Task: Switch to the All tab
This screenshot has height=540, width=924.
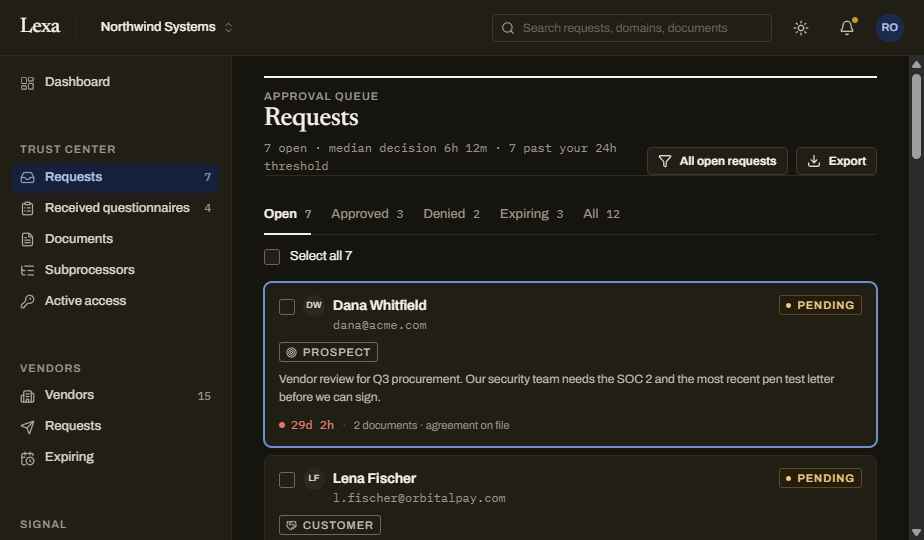Action: click(601, 214)
